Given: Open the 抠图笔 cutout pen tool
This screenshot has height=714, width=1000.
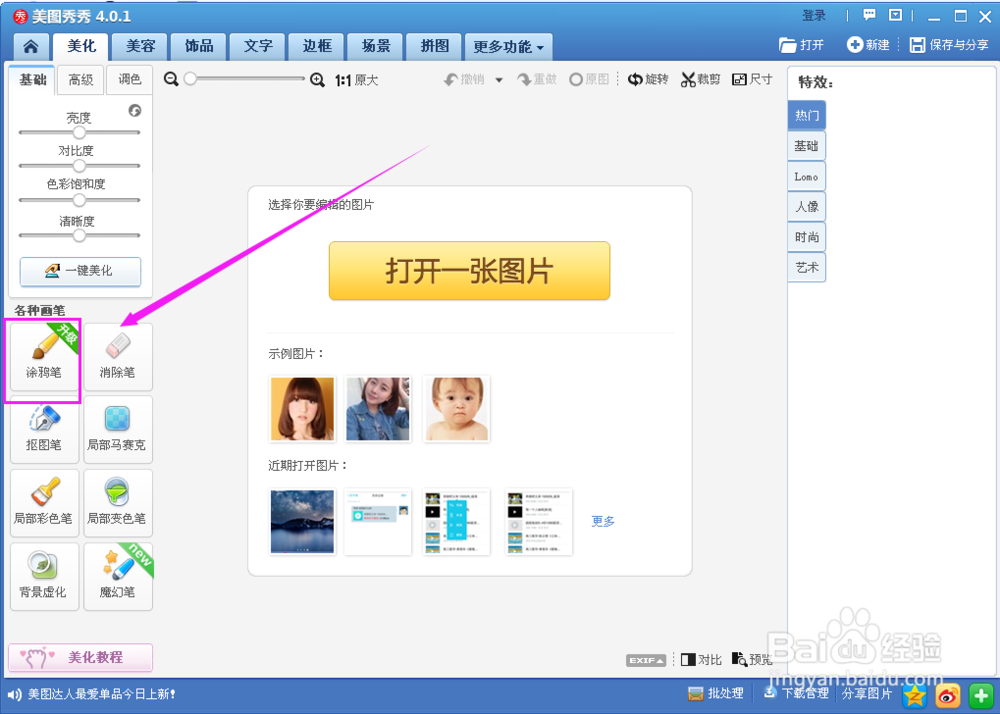Looking at the screenshot, I should pyautogui.click(x=43, y=430).
